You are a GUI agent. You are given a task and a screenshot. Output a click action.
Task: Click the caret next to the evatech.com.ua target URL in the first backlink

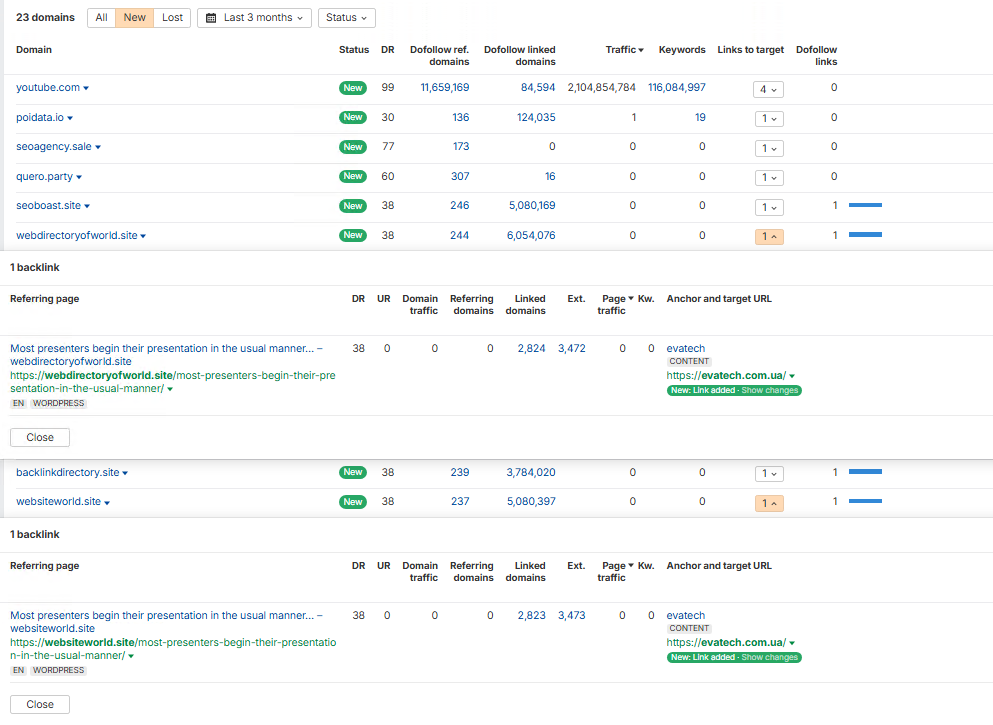point(792,376)
